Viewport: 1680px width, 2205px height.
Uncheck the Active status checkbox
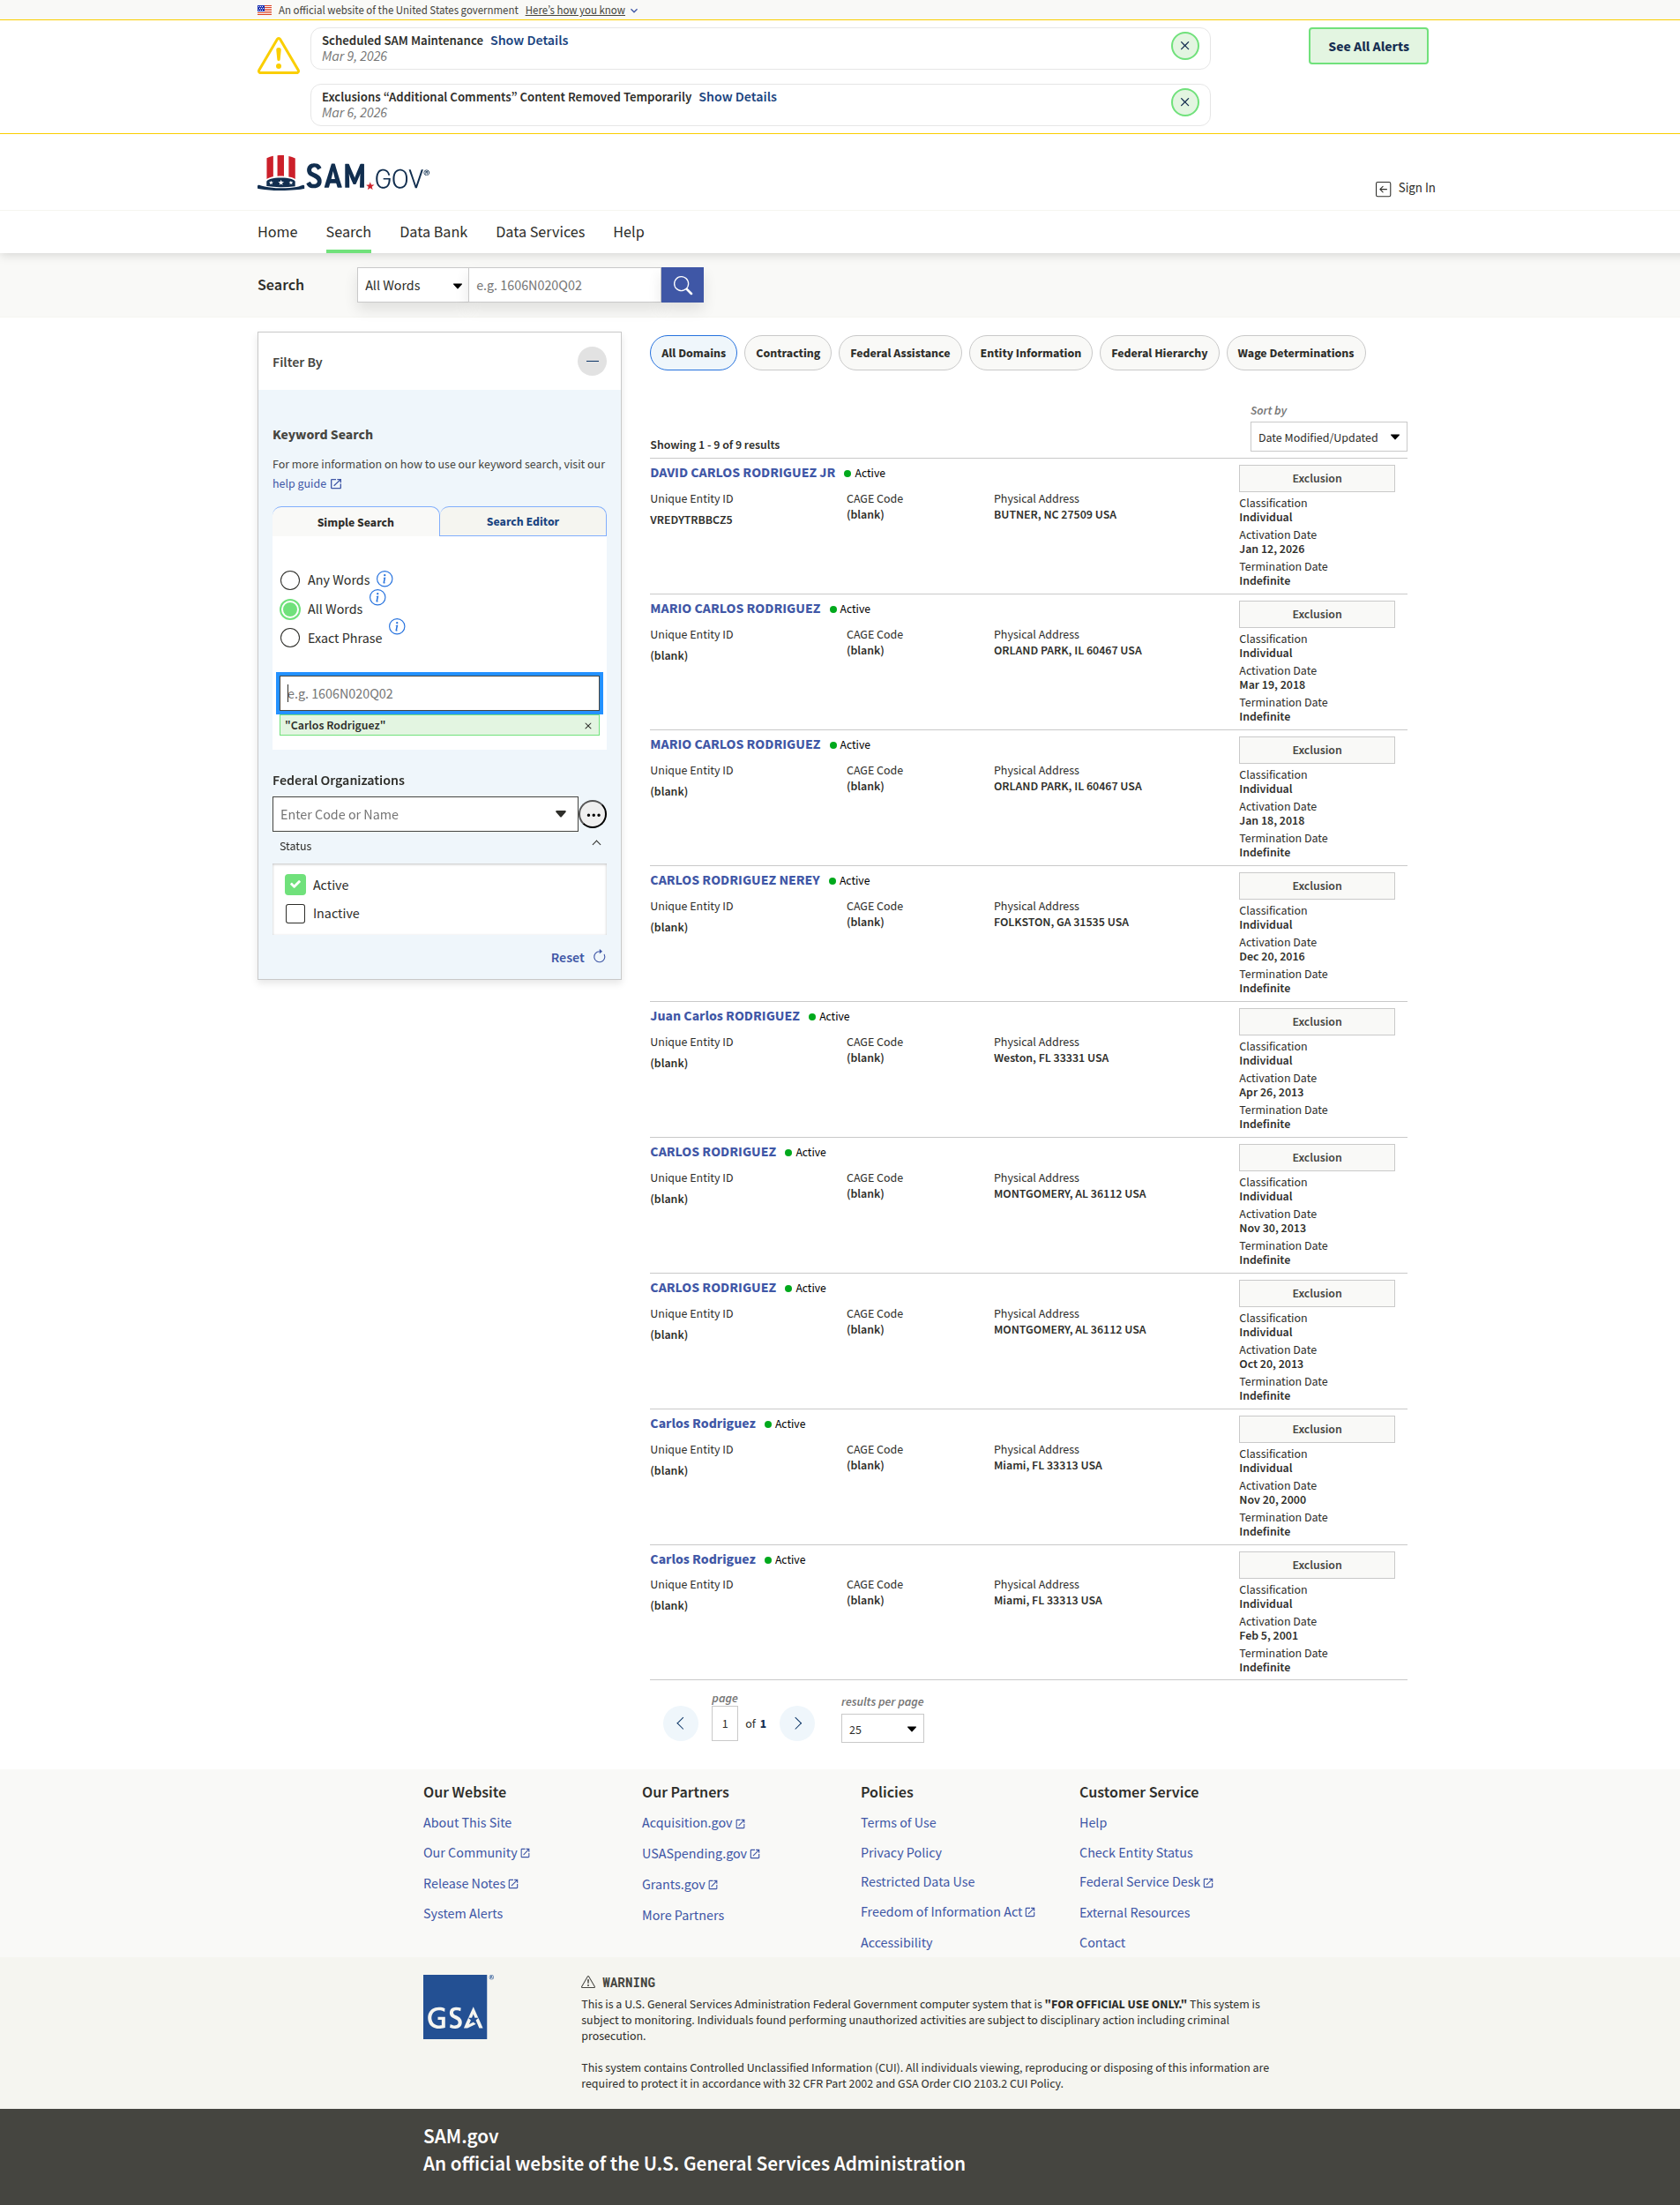point(295,885)
